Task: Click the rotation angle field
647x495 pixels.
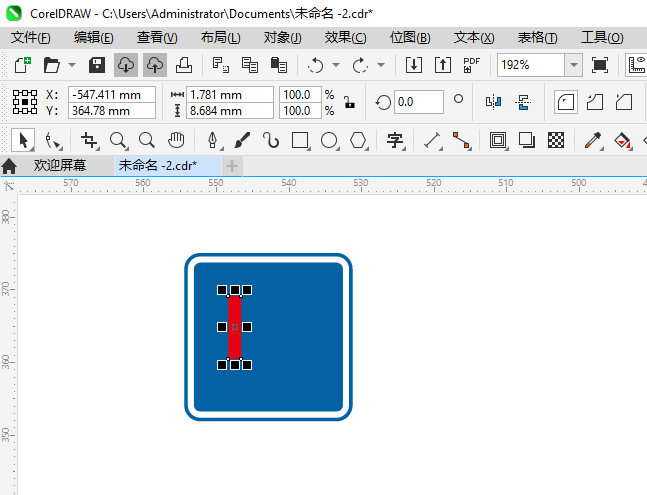Action: [419, 102]
